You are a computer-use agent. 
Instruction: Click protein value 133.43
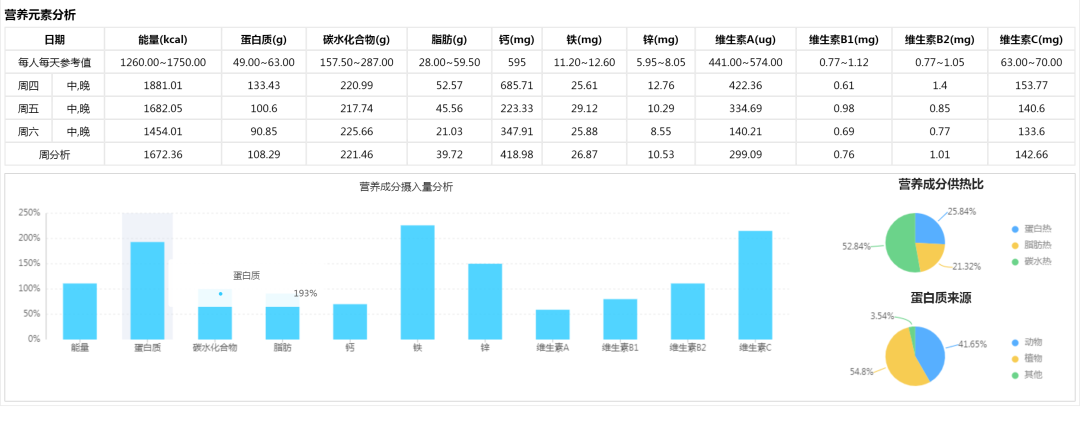point(263,86)
